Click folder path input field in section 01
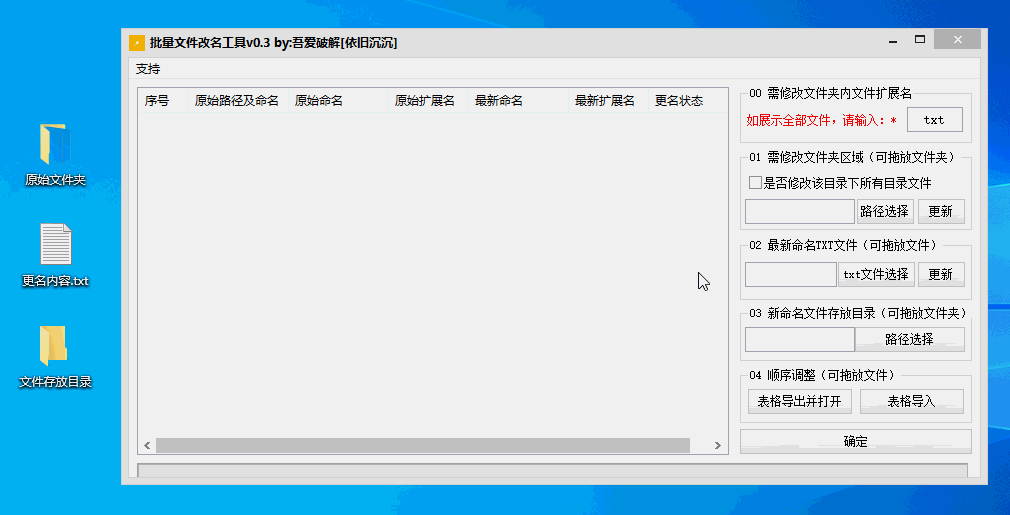Screen dimensions: 1010x515 [800, 211]
